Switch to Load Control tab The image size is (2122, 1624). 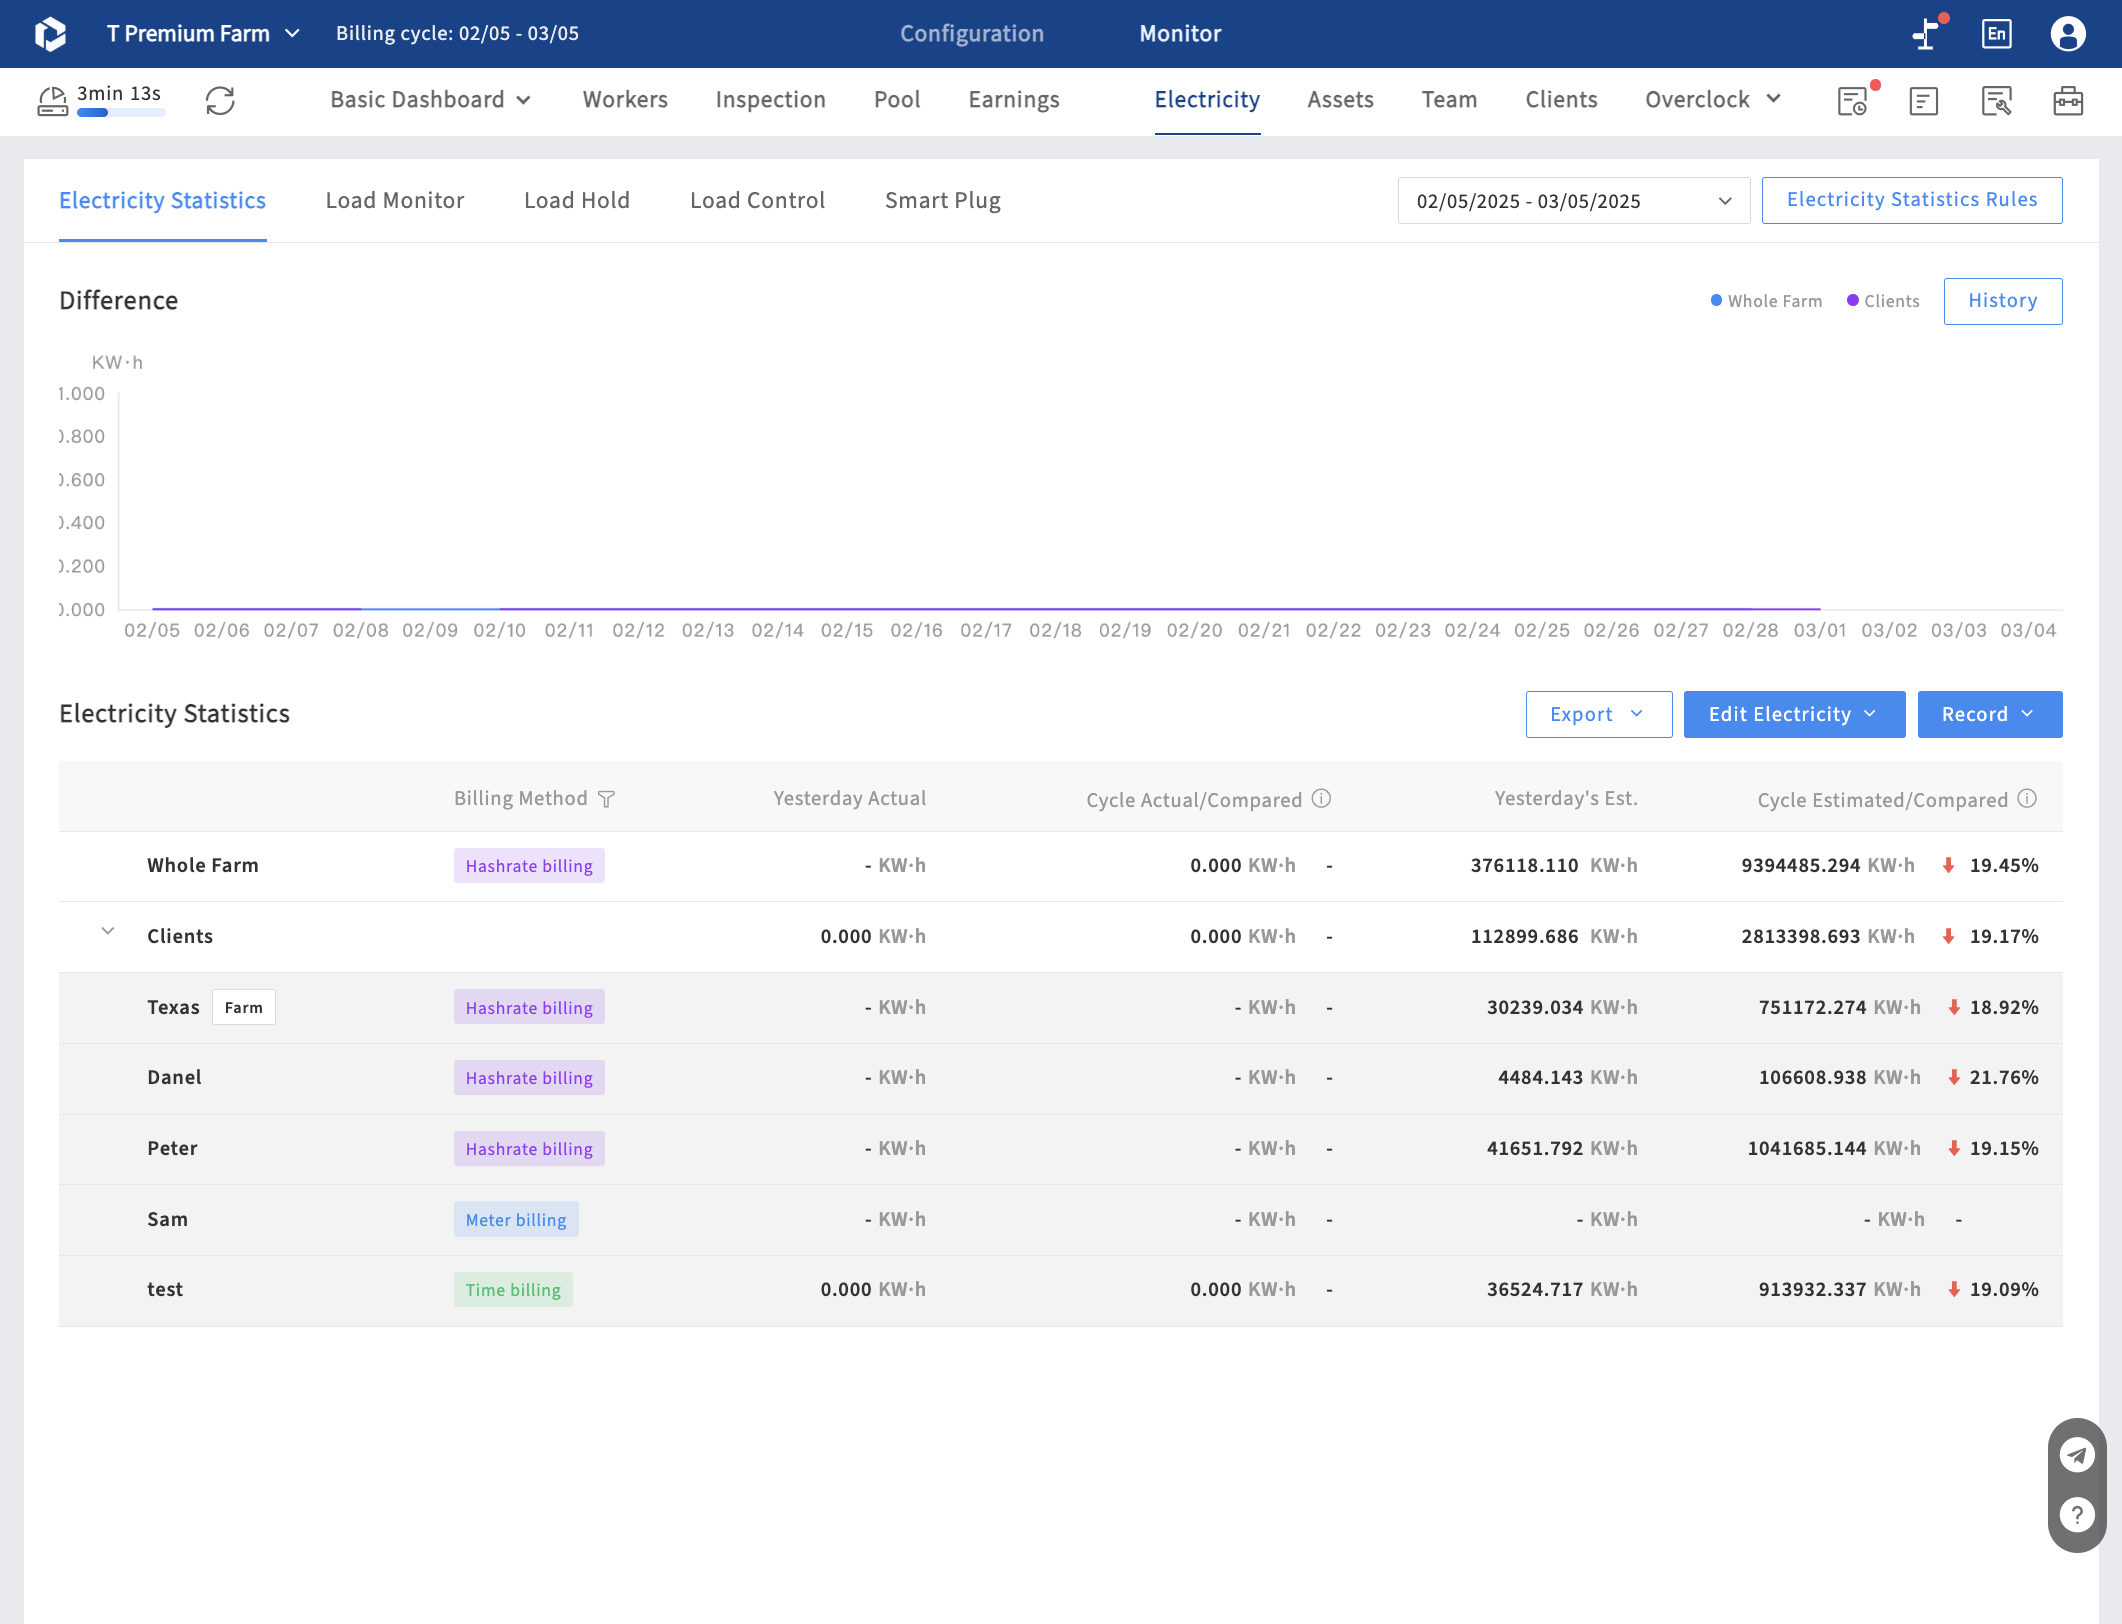pos(757,201)
